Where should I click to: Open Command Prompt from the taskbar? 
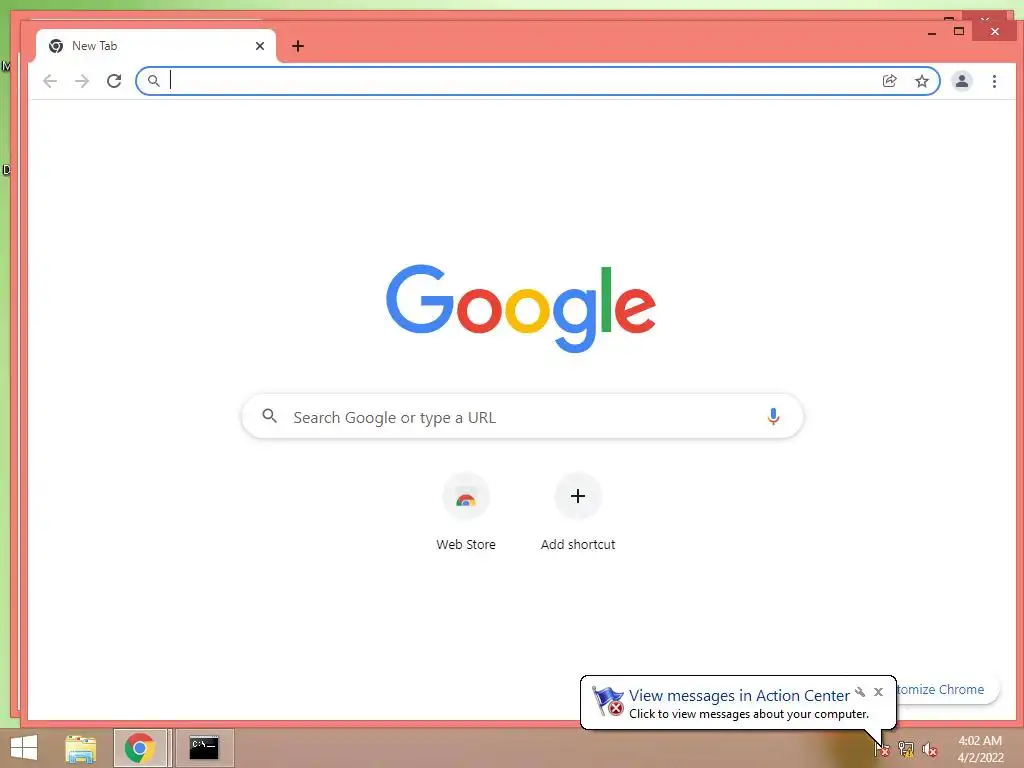204,748
